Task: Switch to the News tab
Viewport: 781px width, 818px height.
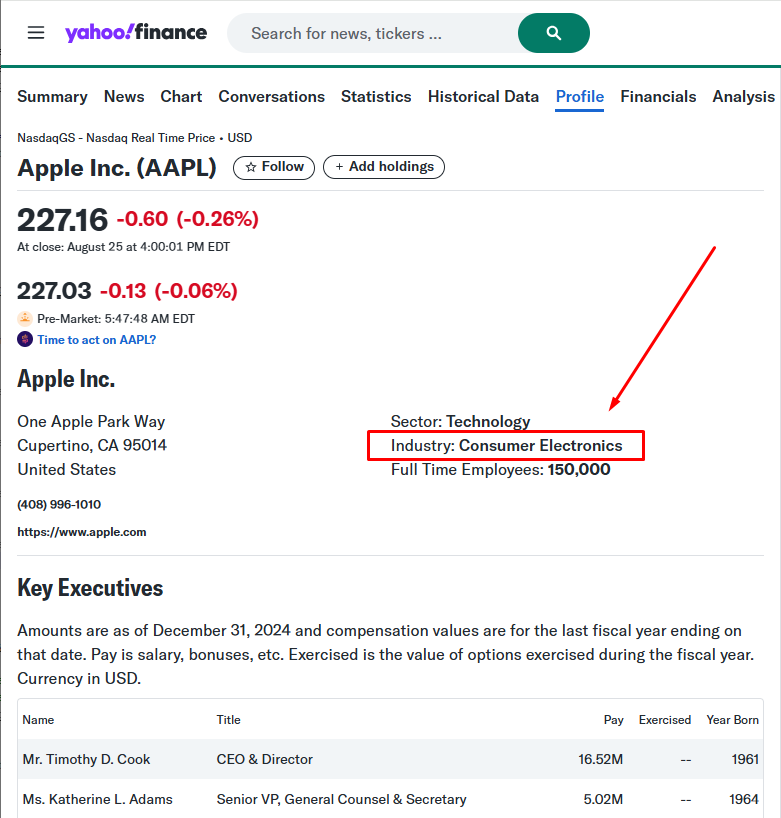Action: [124, 97]
